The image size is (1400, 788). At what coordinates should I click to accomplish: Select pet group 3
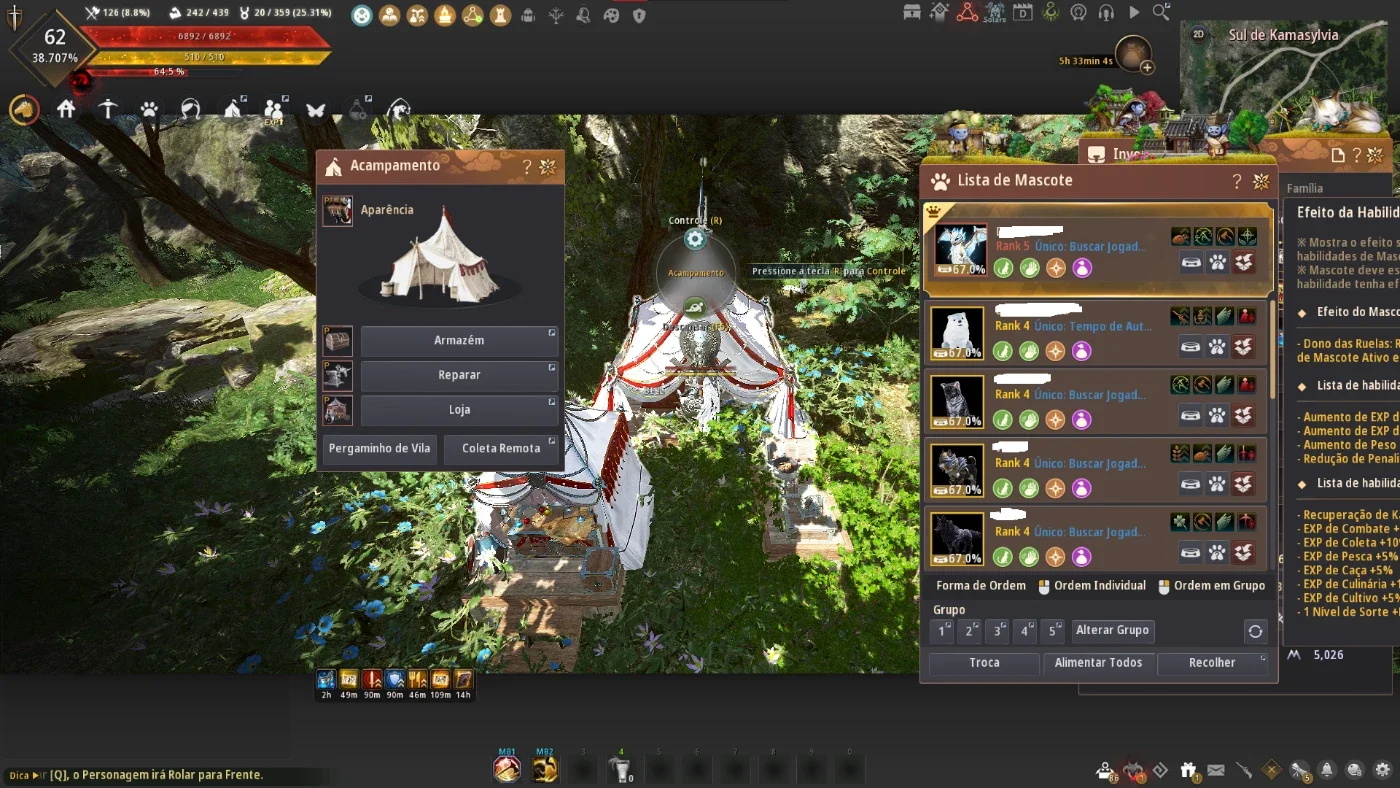997,631
